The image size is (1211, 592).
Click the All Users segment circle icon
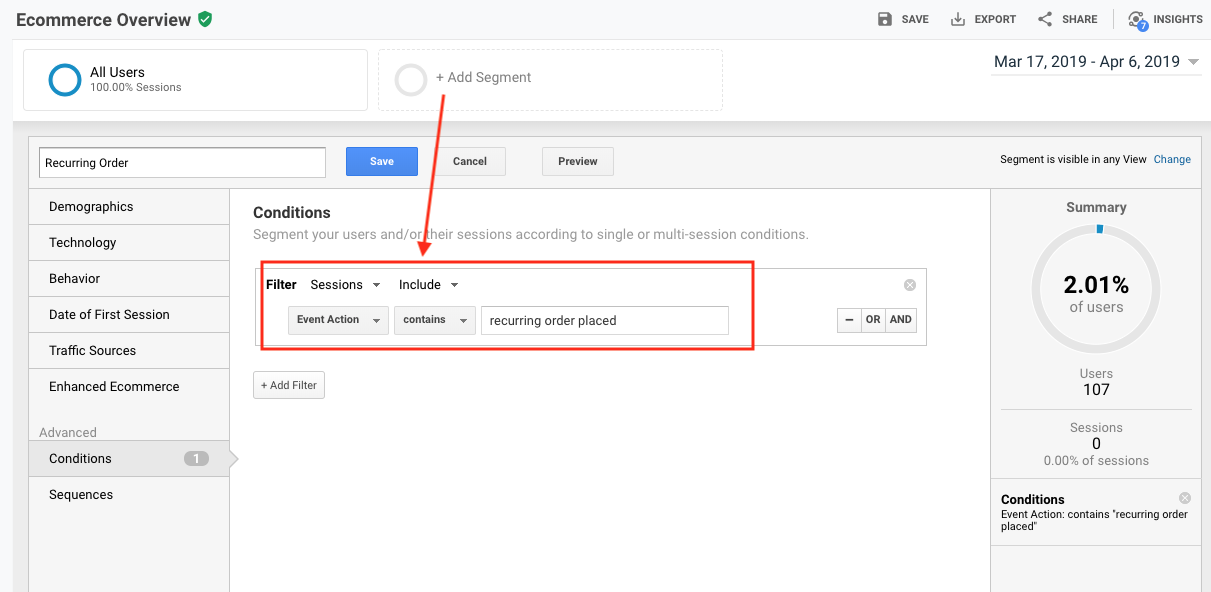tap(65, 80)
